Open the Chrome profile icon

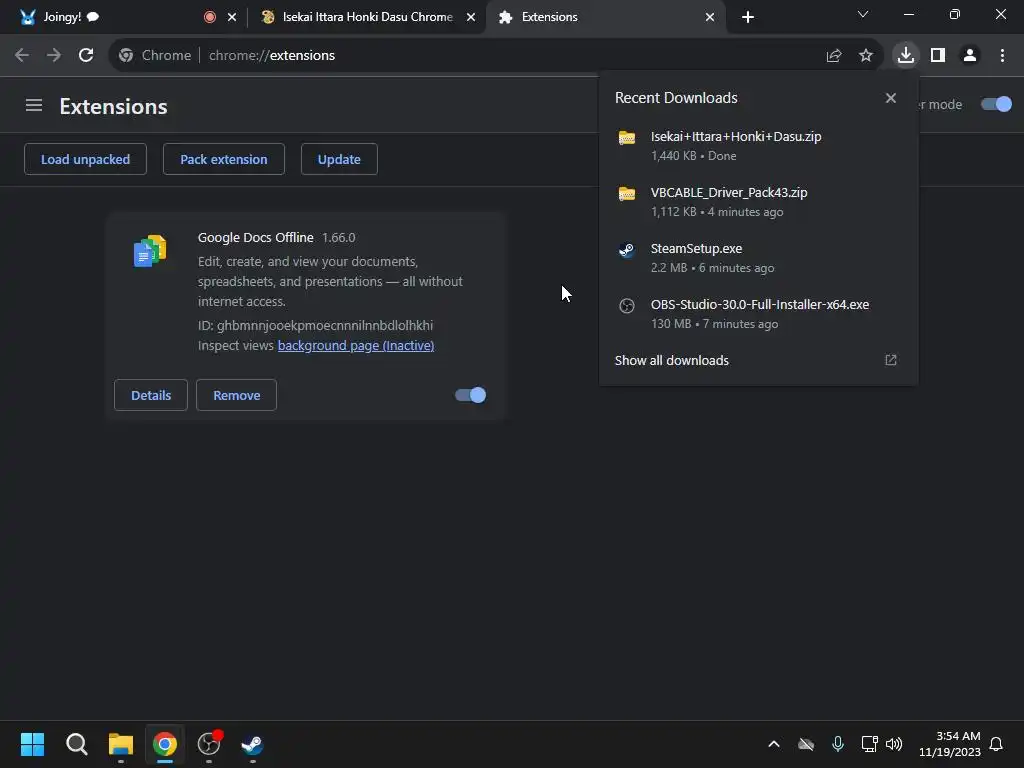[x=970, y=56]
